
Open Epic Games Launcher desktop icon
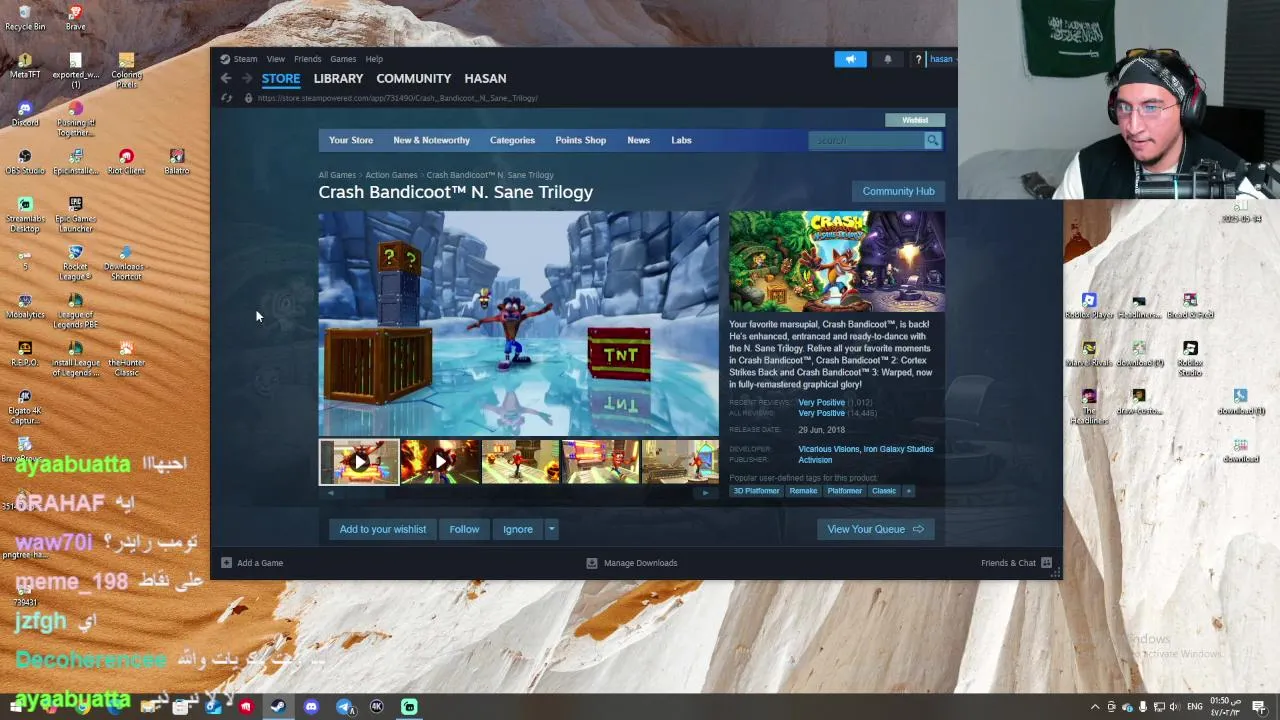pos(76,214)
